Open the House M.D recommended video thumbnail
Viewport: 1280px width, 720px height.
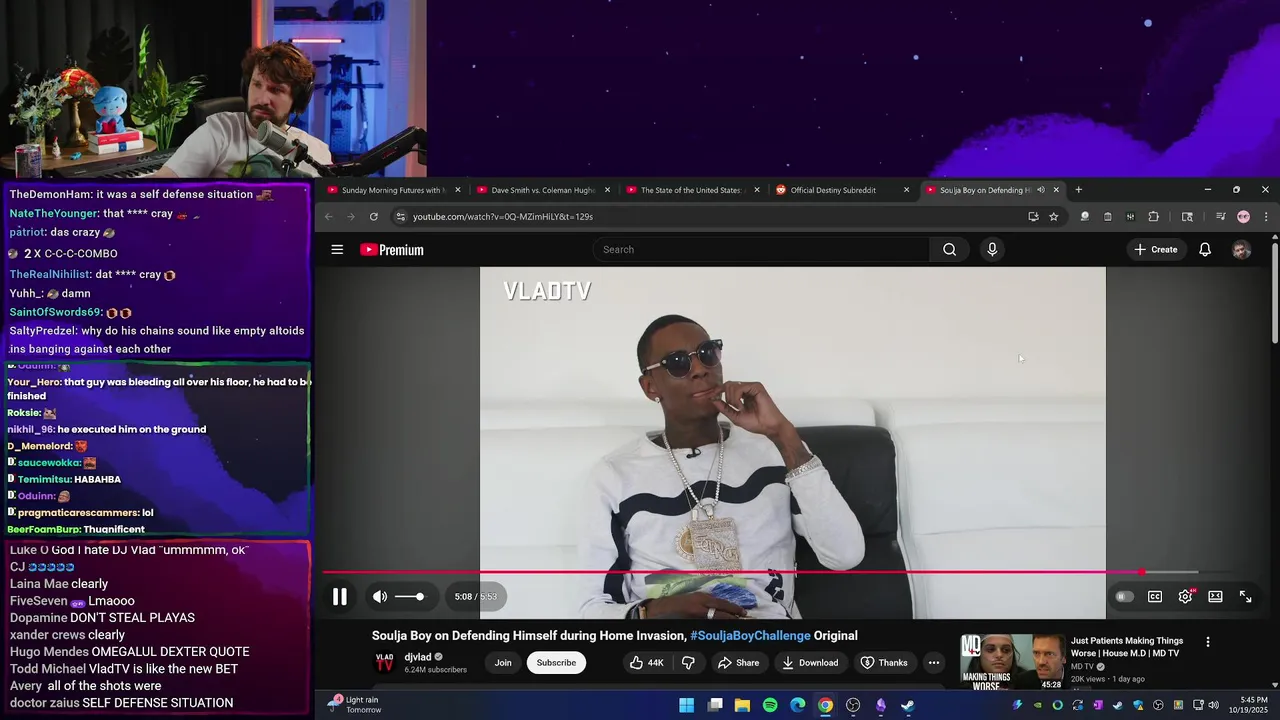pyautogui.click(x=1013, y=662)
